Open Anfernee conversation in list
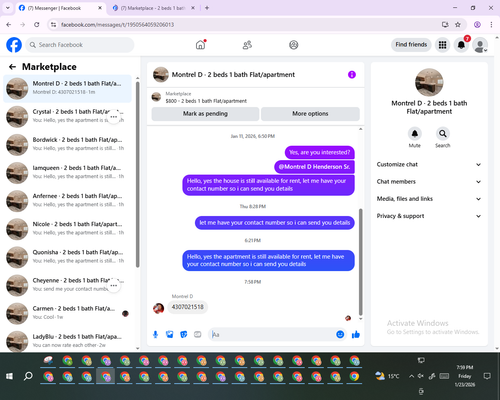Image resolution: width=500 pixels, height=400 pixels. point(67,201)
